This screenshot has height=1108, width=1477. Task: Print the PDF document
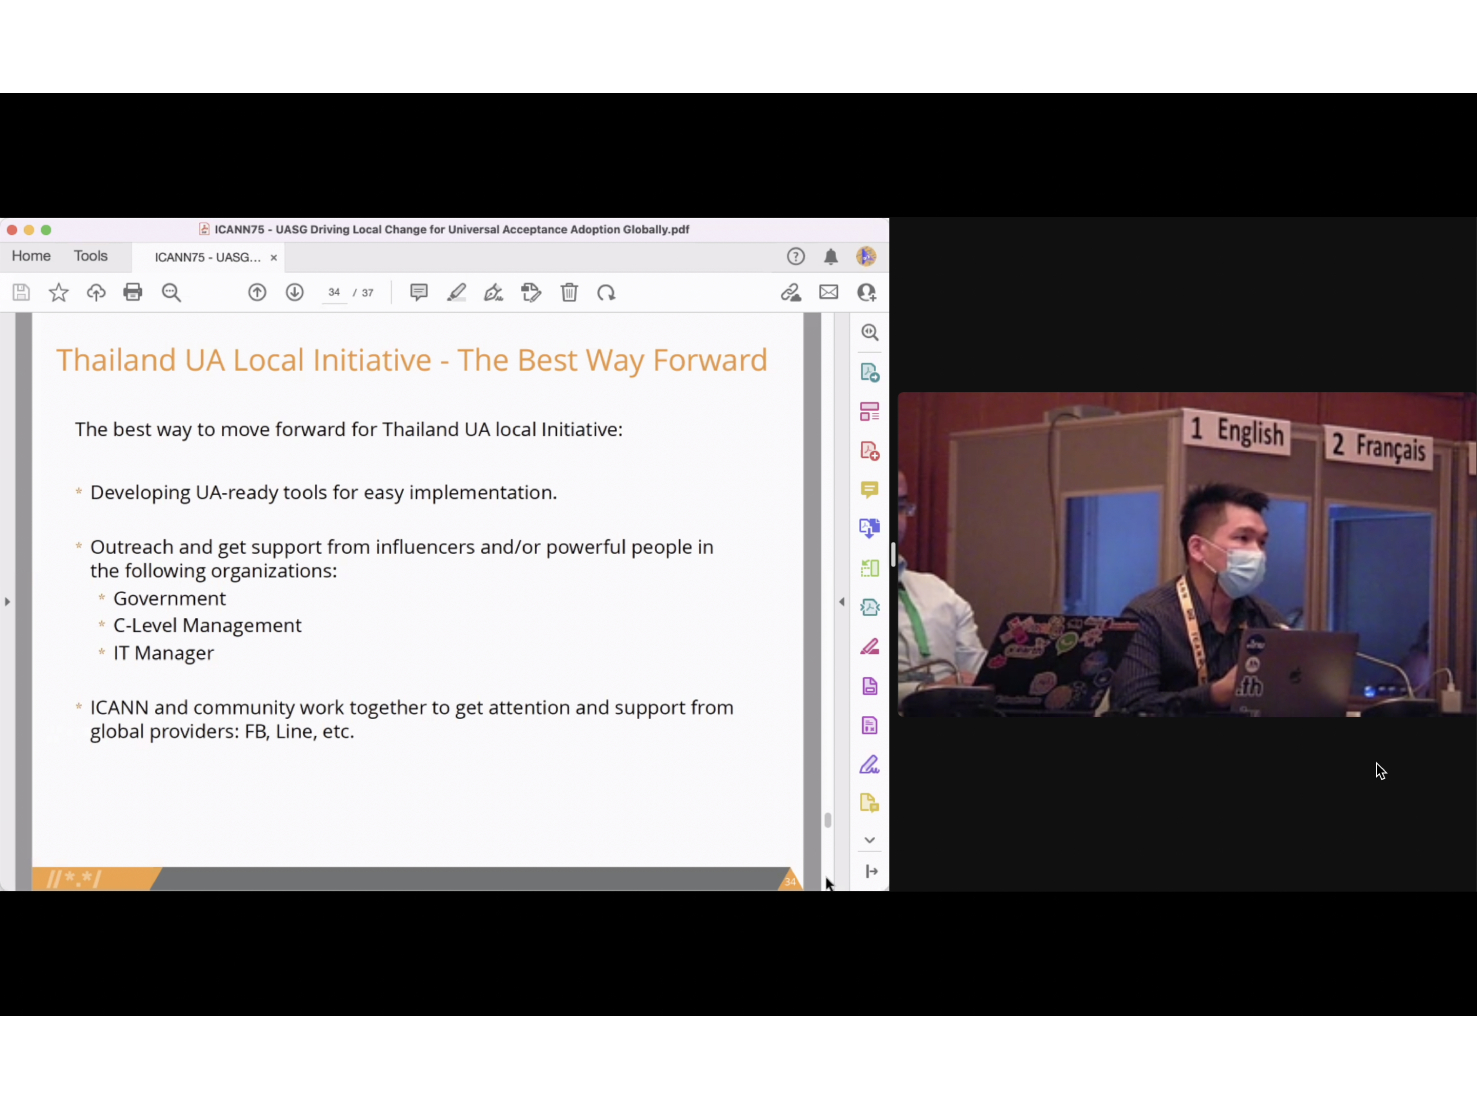coord(133,292)
